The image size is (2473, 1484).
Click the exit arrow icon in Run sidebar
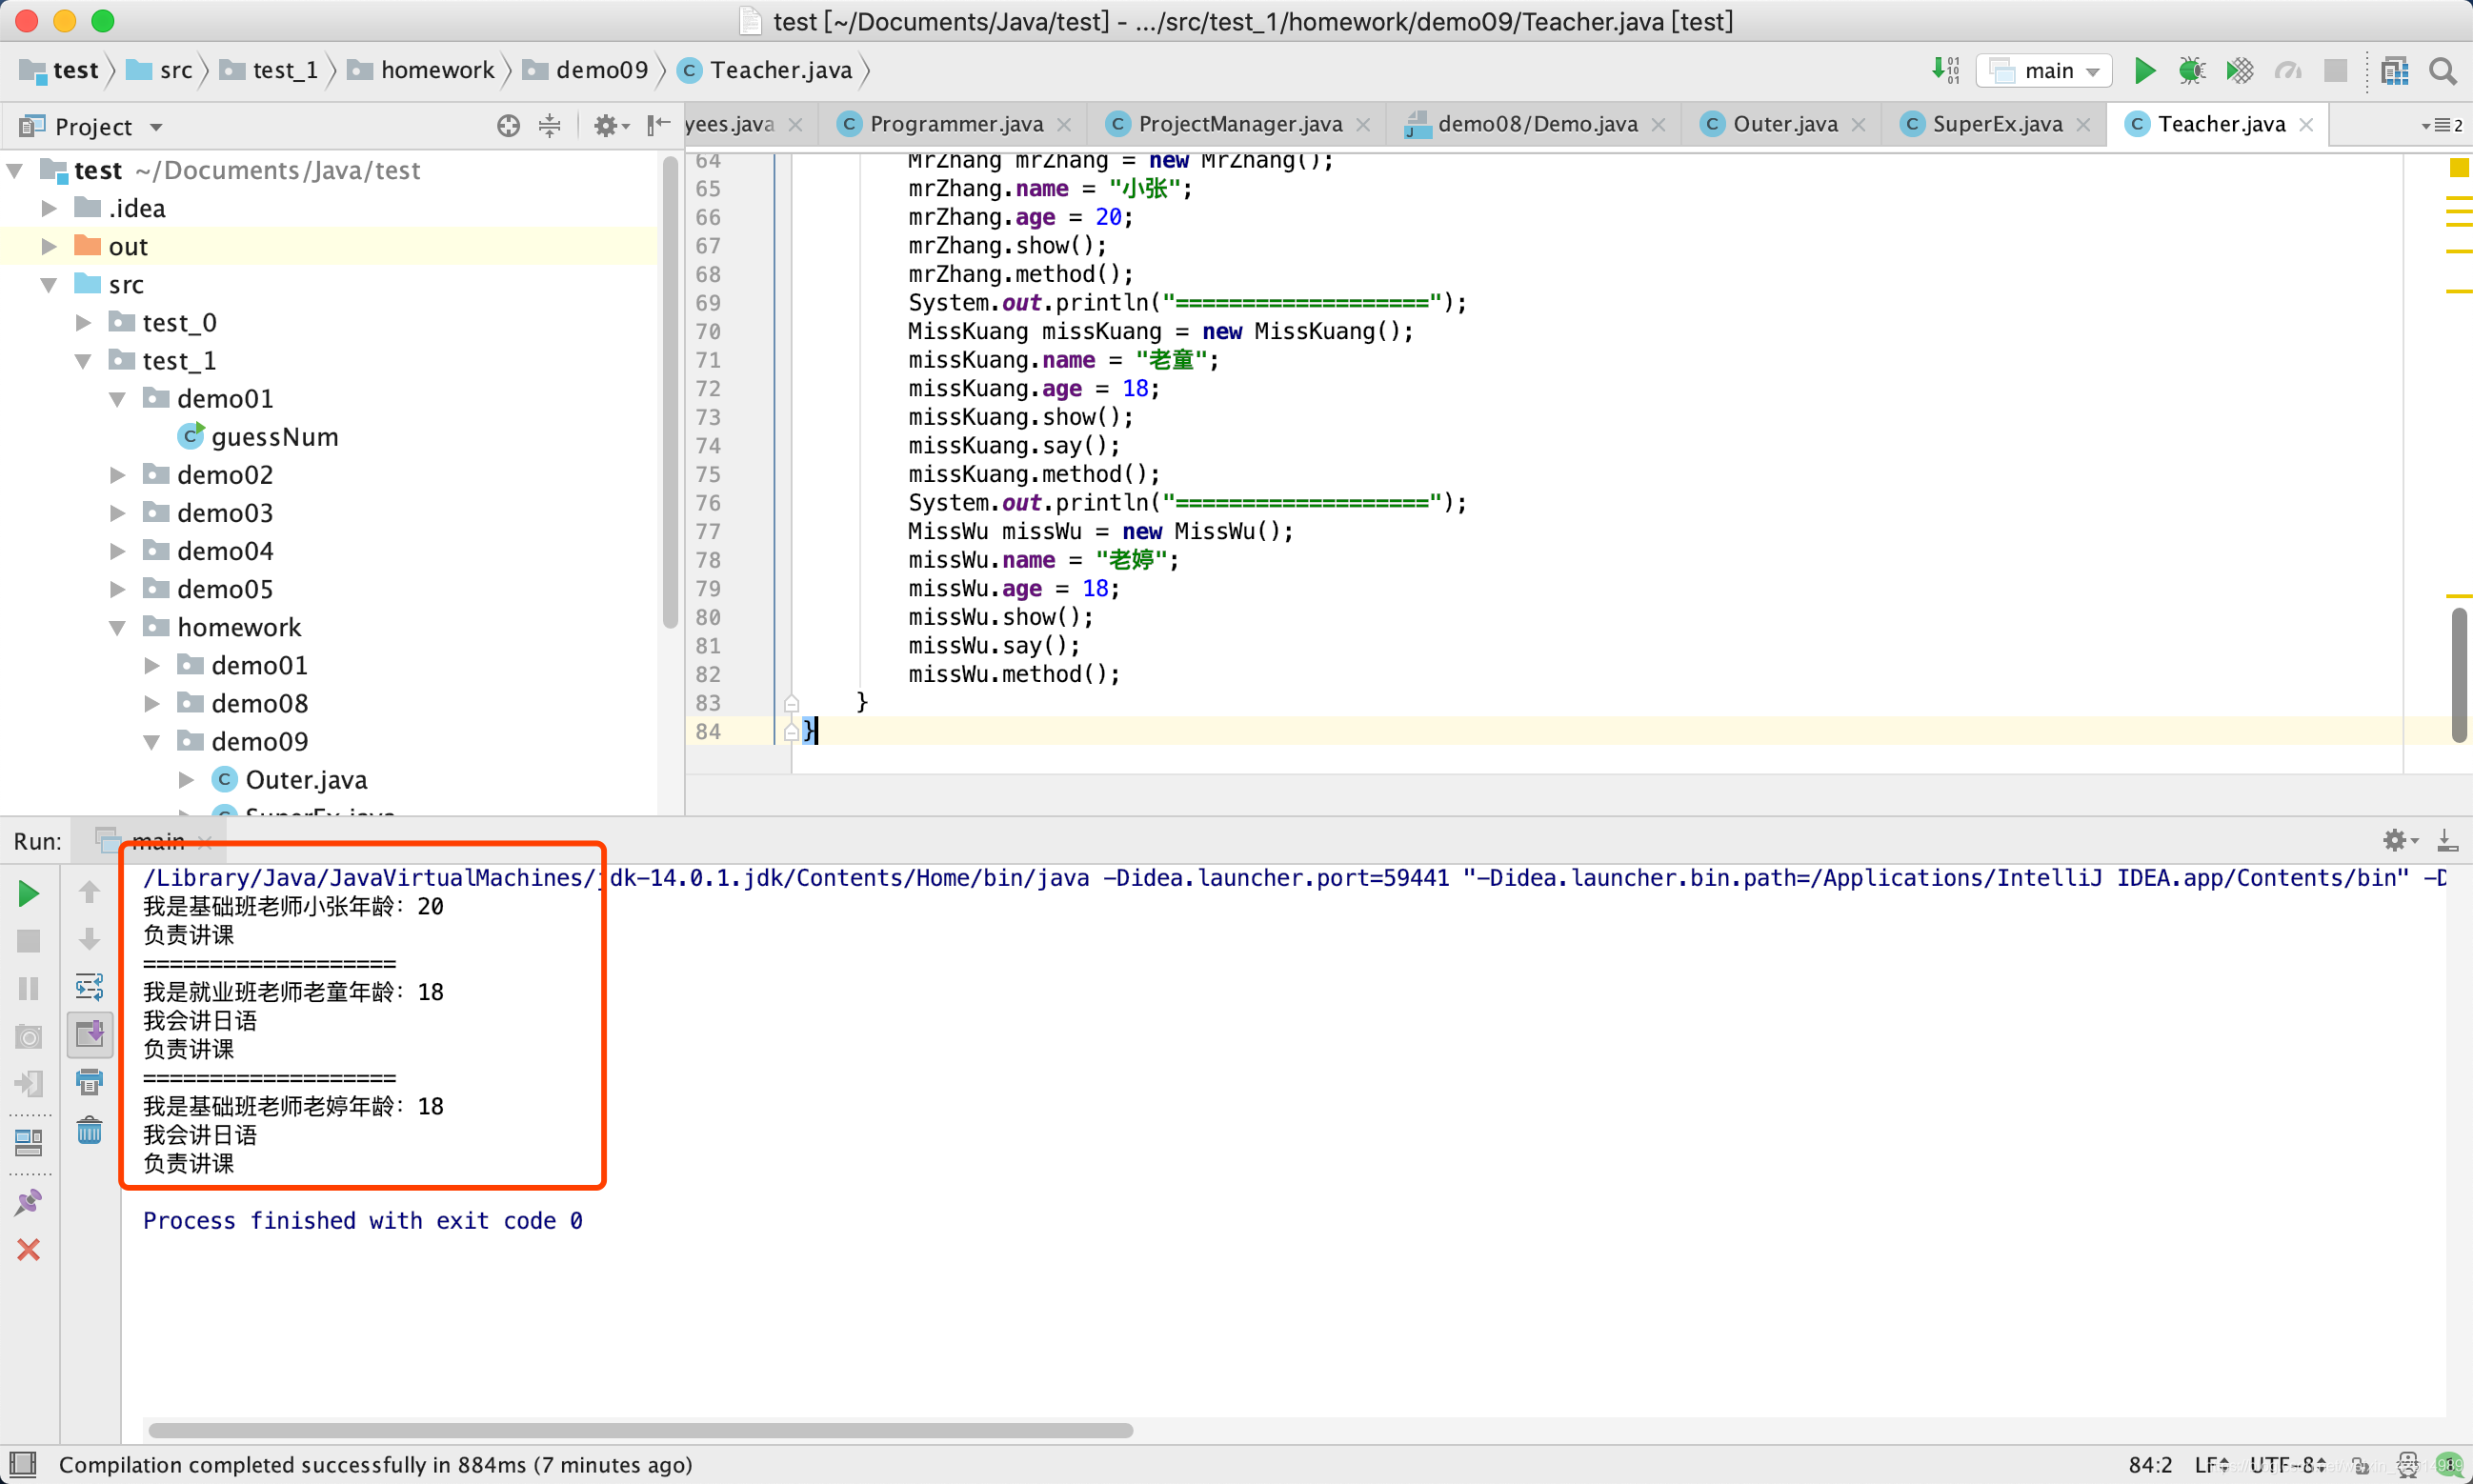[29, 1083]
